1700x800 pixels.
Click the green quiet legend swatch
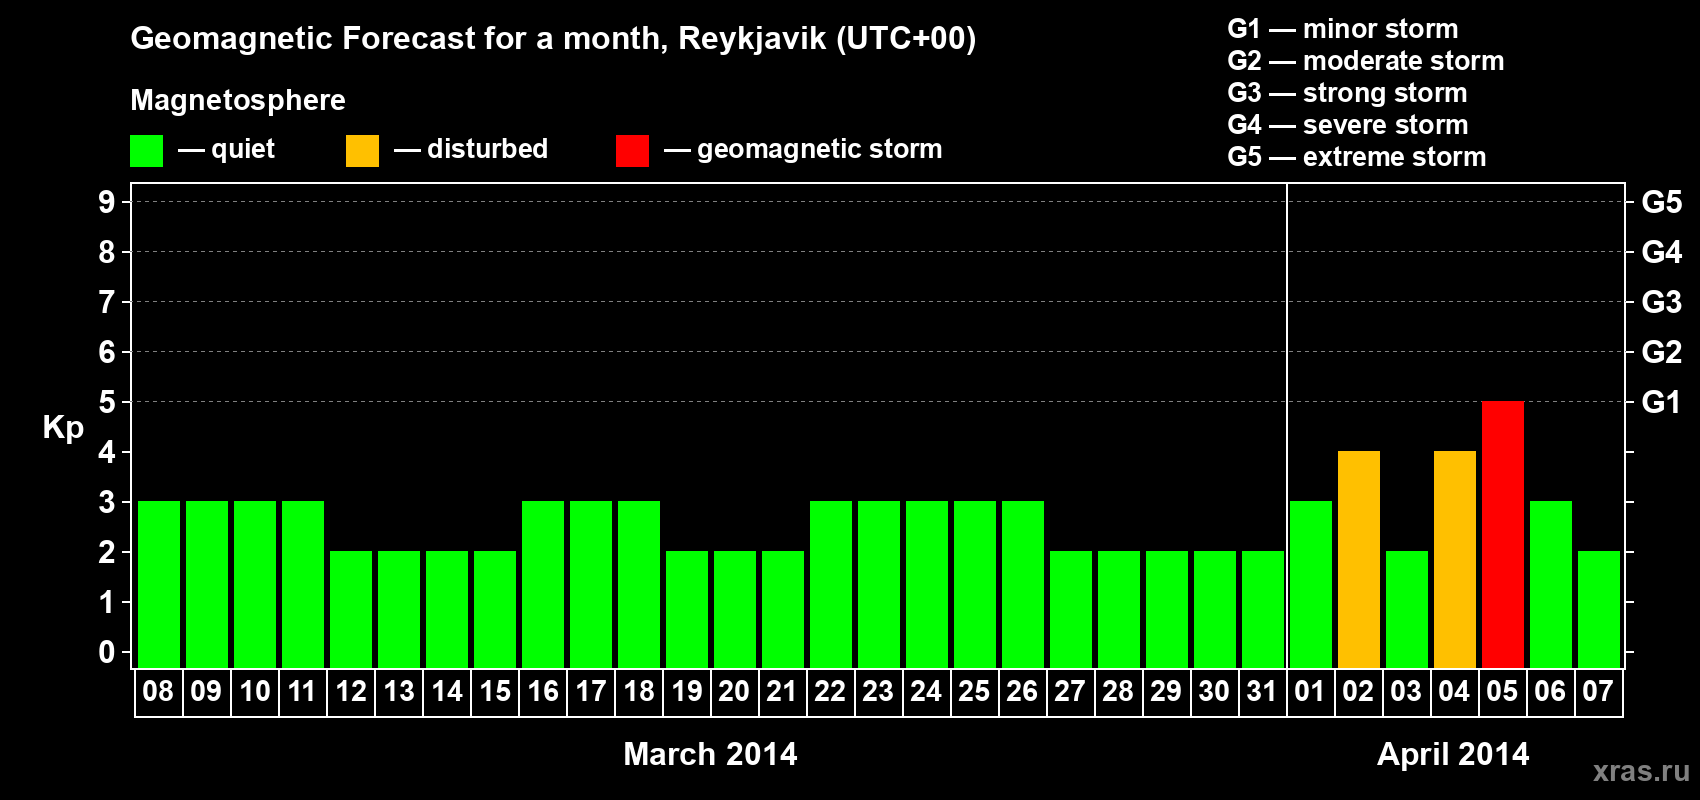click(x=146, y=151)
